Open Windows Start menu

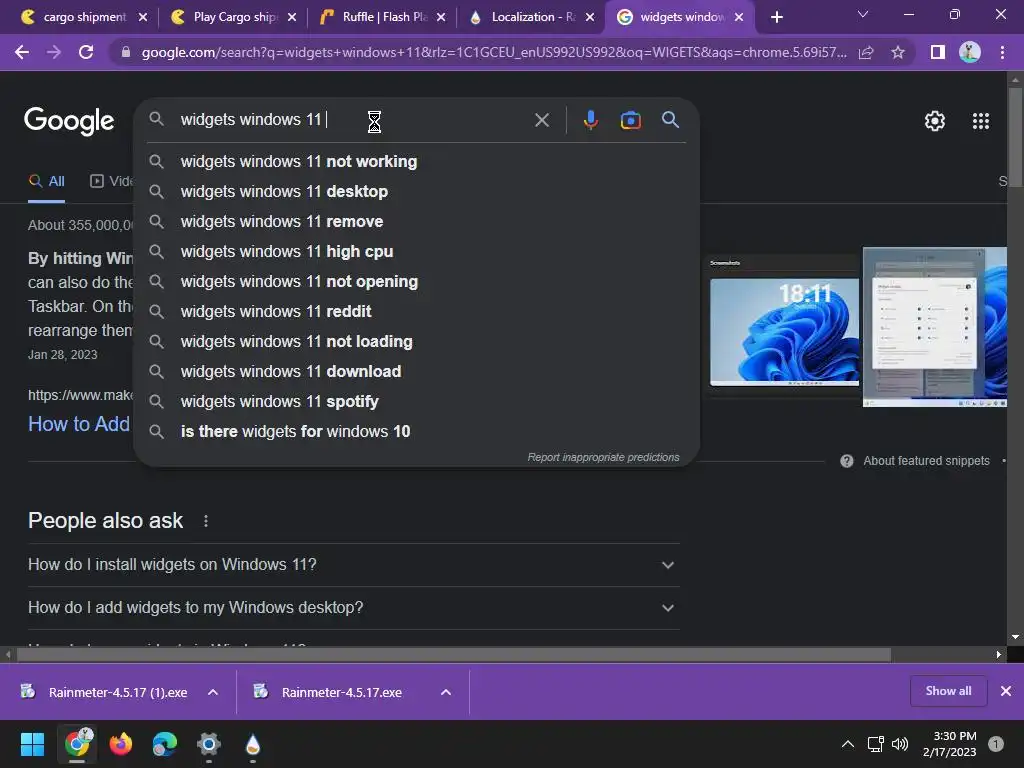pos(32,744)
